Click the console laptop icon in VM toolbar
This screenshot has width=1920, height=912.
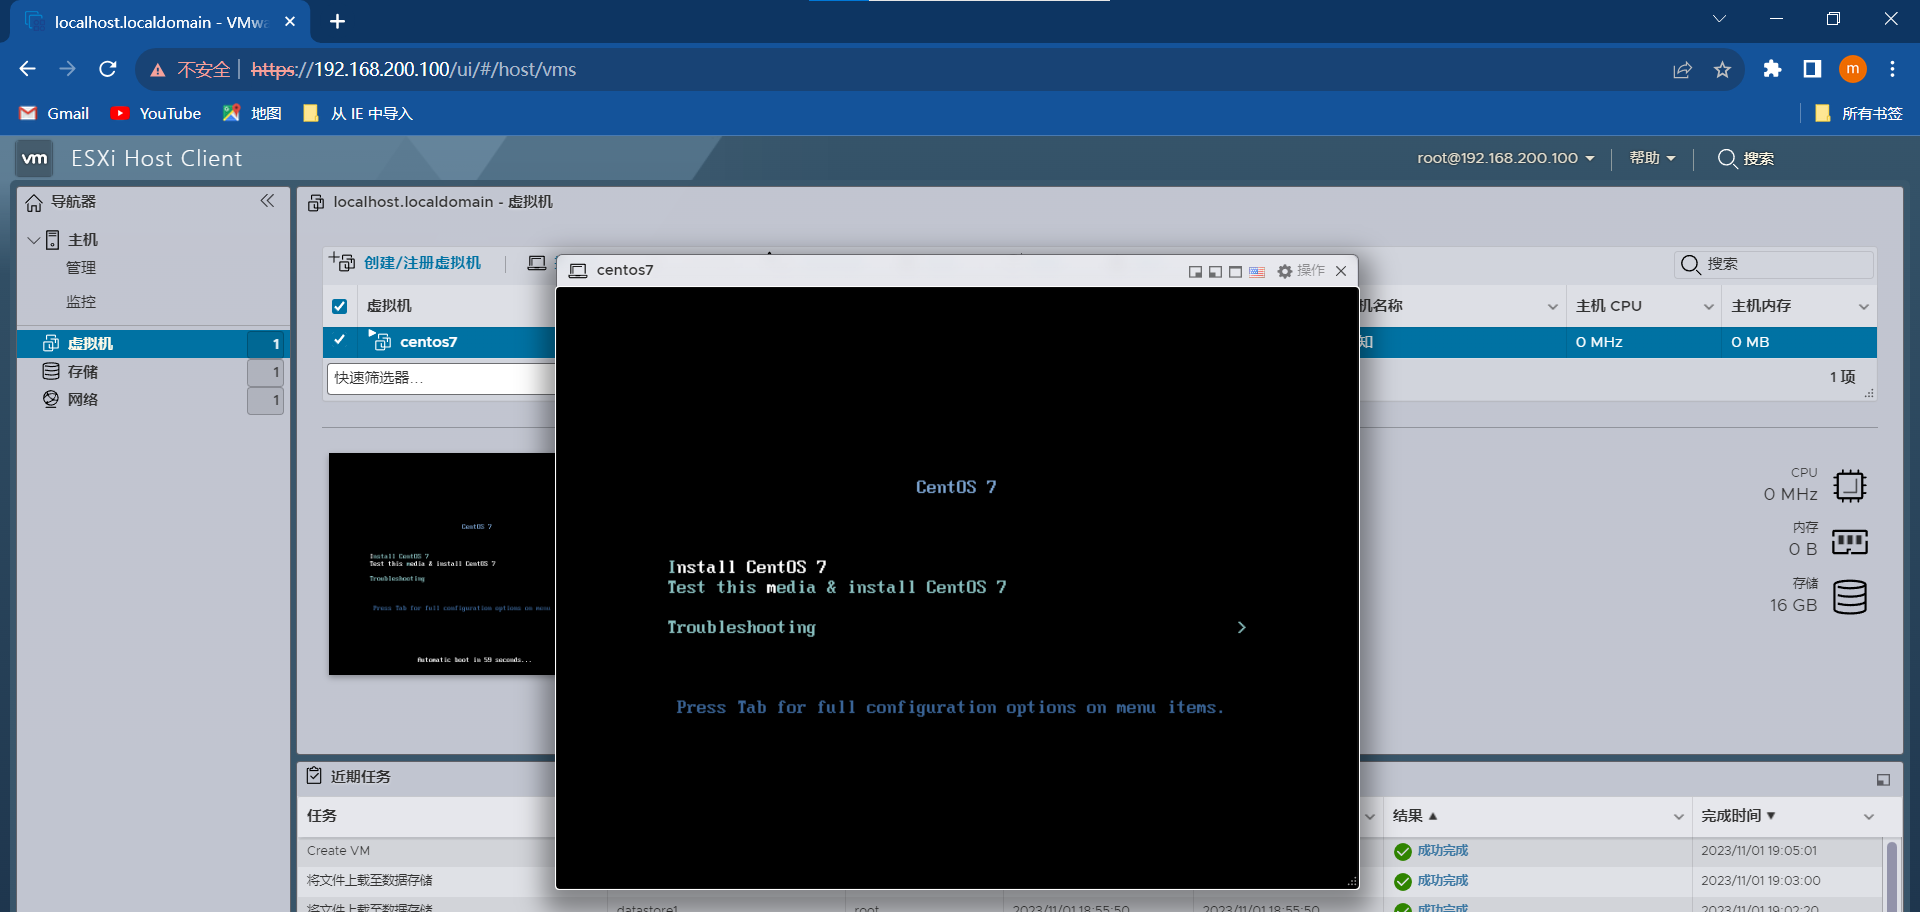click(537, 263)
